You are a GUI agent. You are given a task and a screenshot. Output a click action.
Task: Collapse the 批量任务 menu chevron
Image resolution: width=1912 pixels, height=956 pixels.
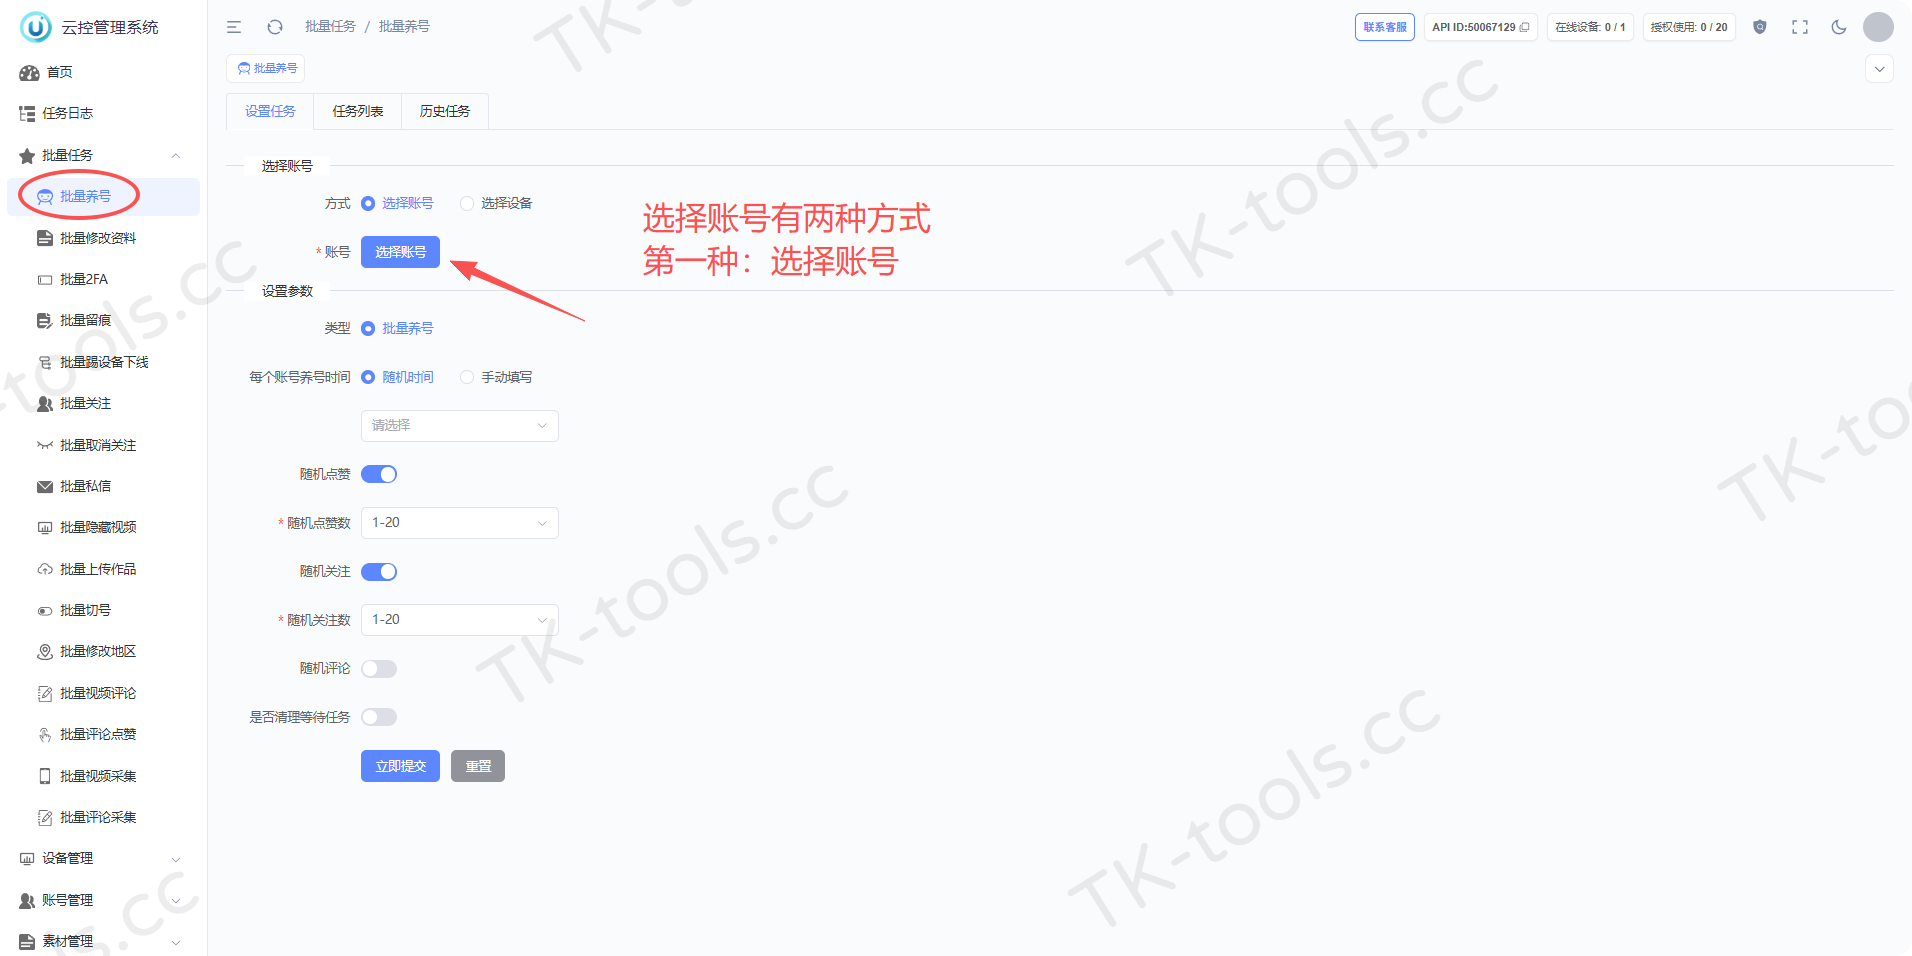pyautogui.click(x=176, y=155)
